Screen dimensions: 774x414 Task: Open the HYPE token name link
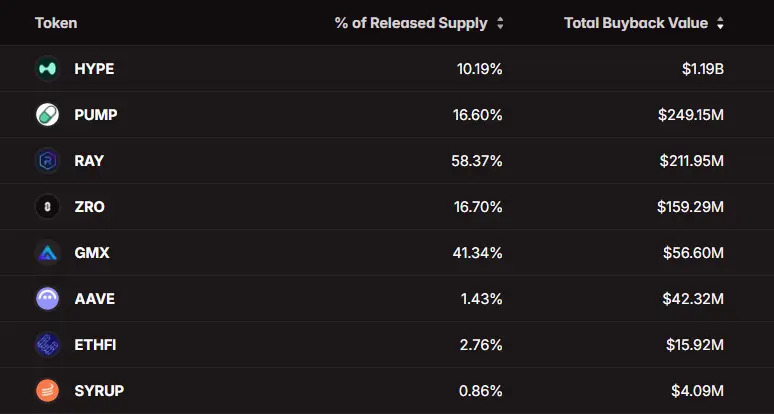point(94,69)
